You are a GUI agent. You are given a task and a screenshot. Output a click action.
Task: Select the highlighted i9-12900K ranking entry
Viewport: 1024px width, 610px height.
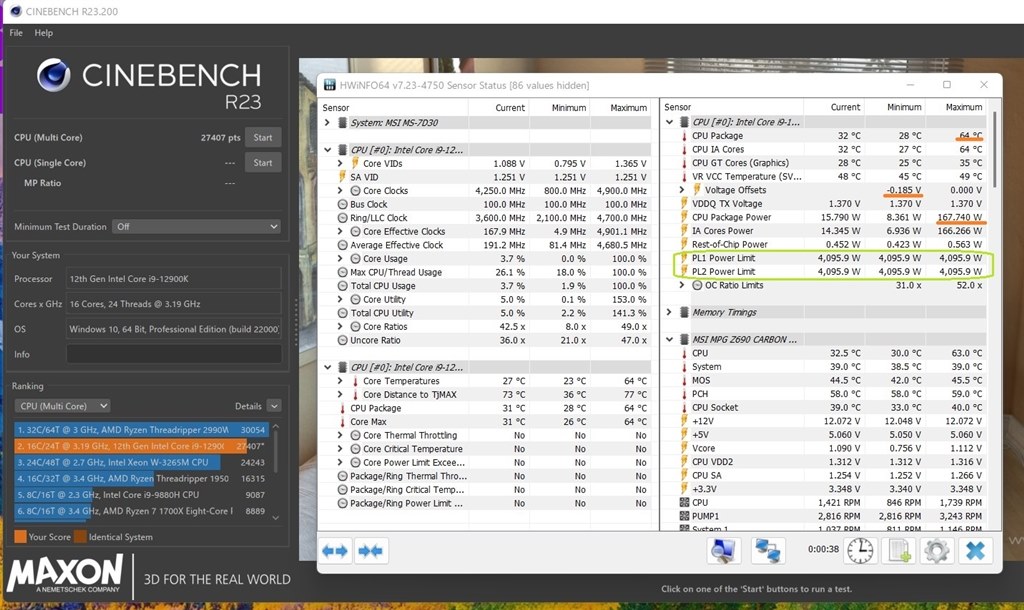140,446
